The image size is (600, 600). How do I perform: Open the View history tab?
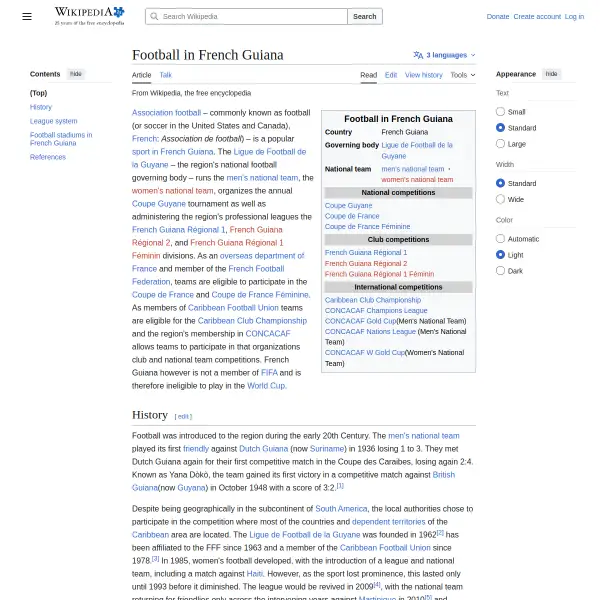(424, 75)
